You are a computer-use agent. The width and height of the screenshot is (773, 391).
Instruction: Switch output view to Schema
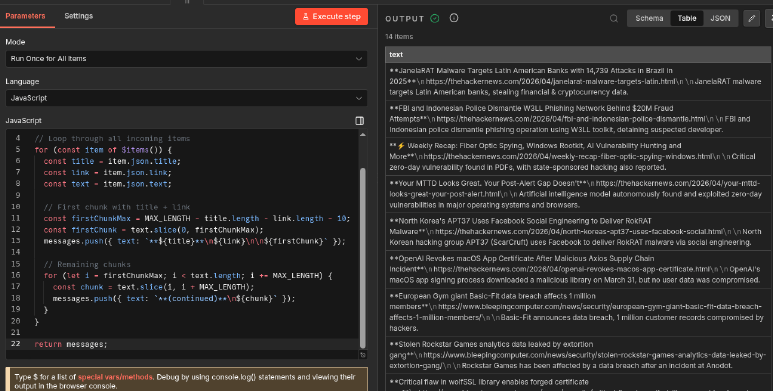tap(649, 18)
